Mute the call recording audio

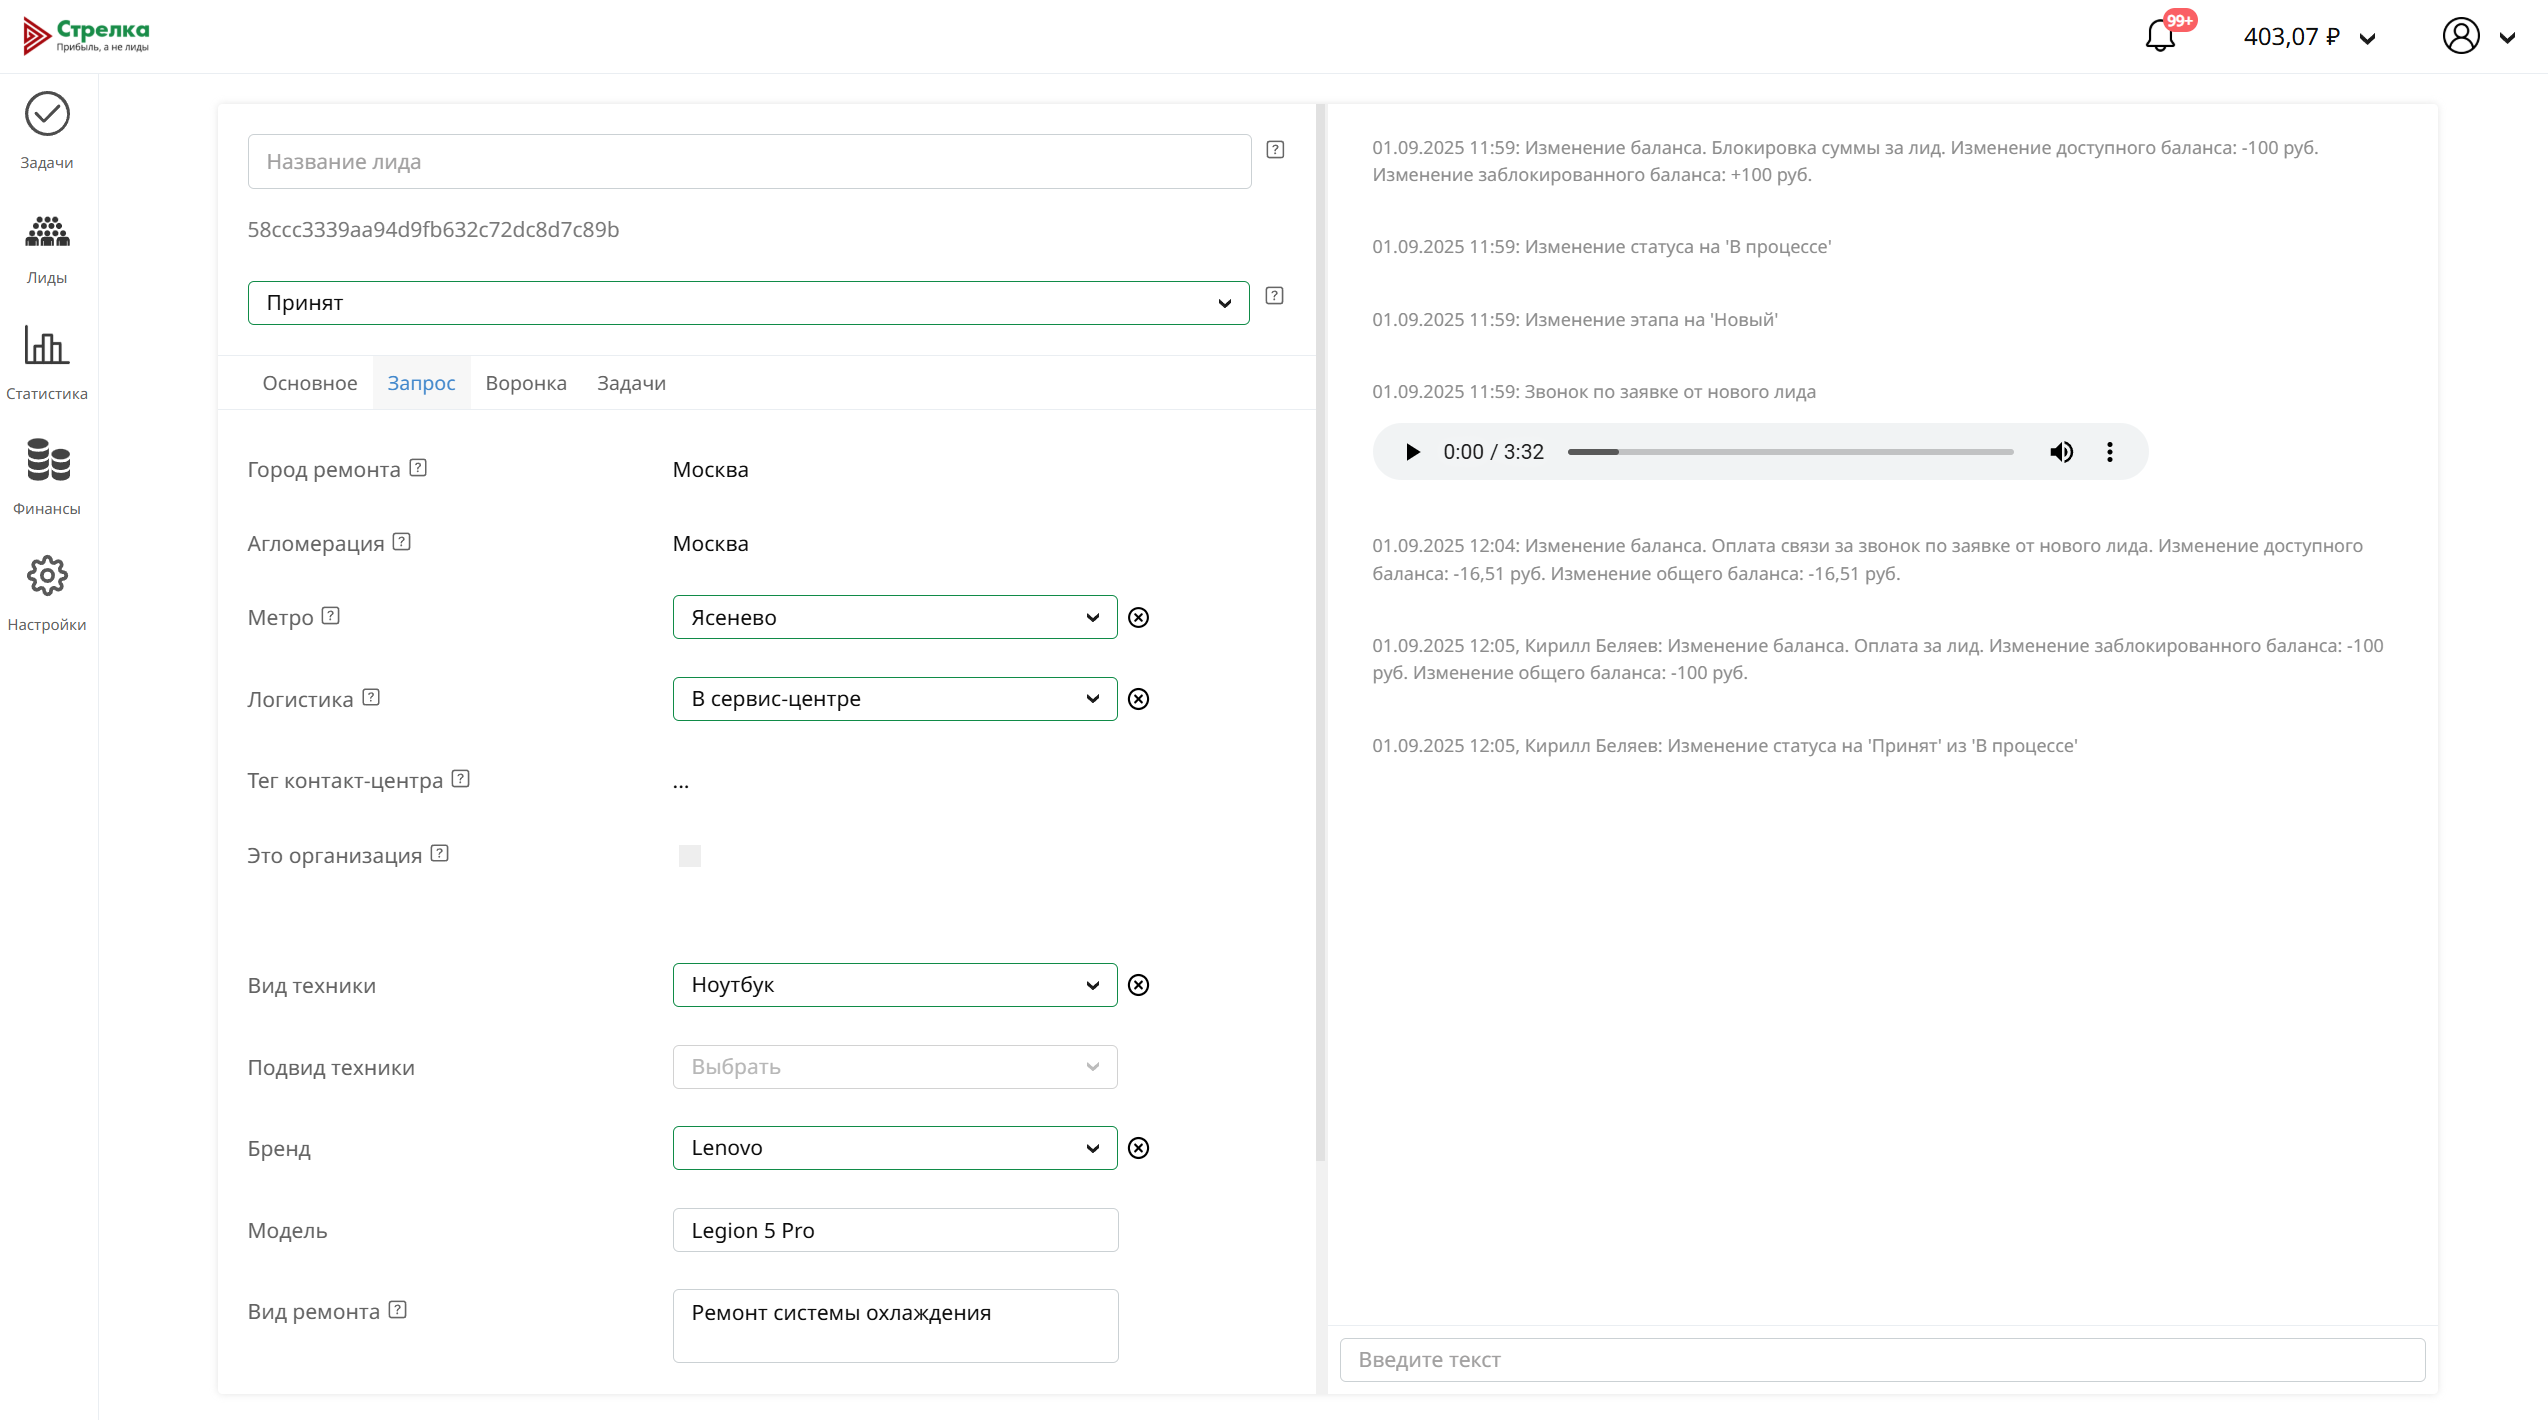[2061, 452]
